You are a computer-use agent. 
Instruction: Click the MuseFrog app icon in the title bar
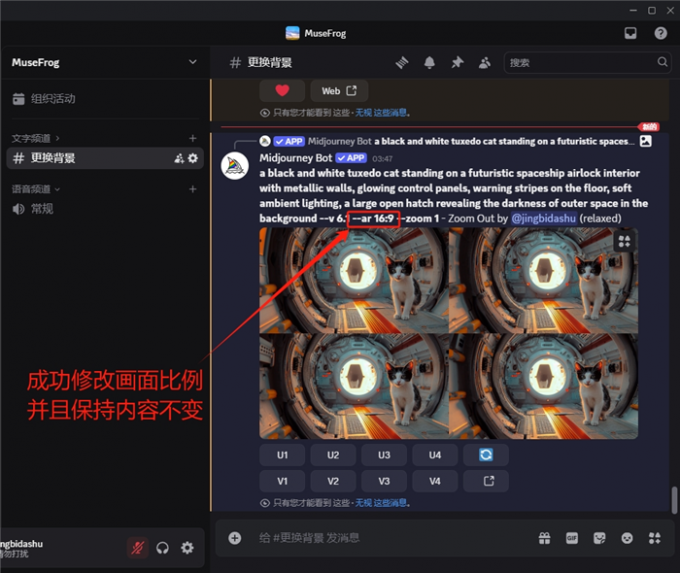292,33
